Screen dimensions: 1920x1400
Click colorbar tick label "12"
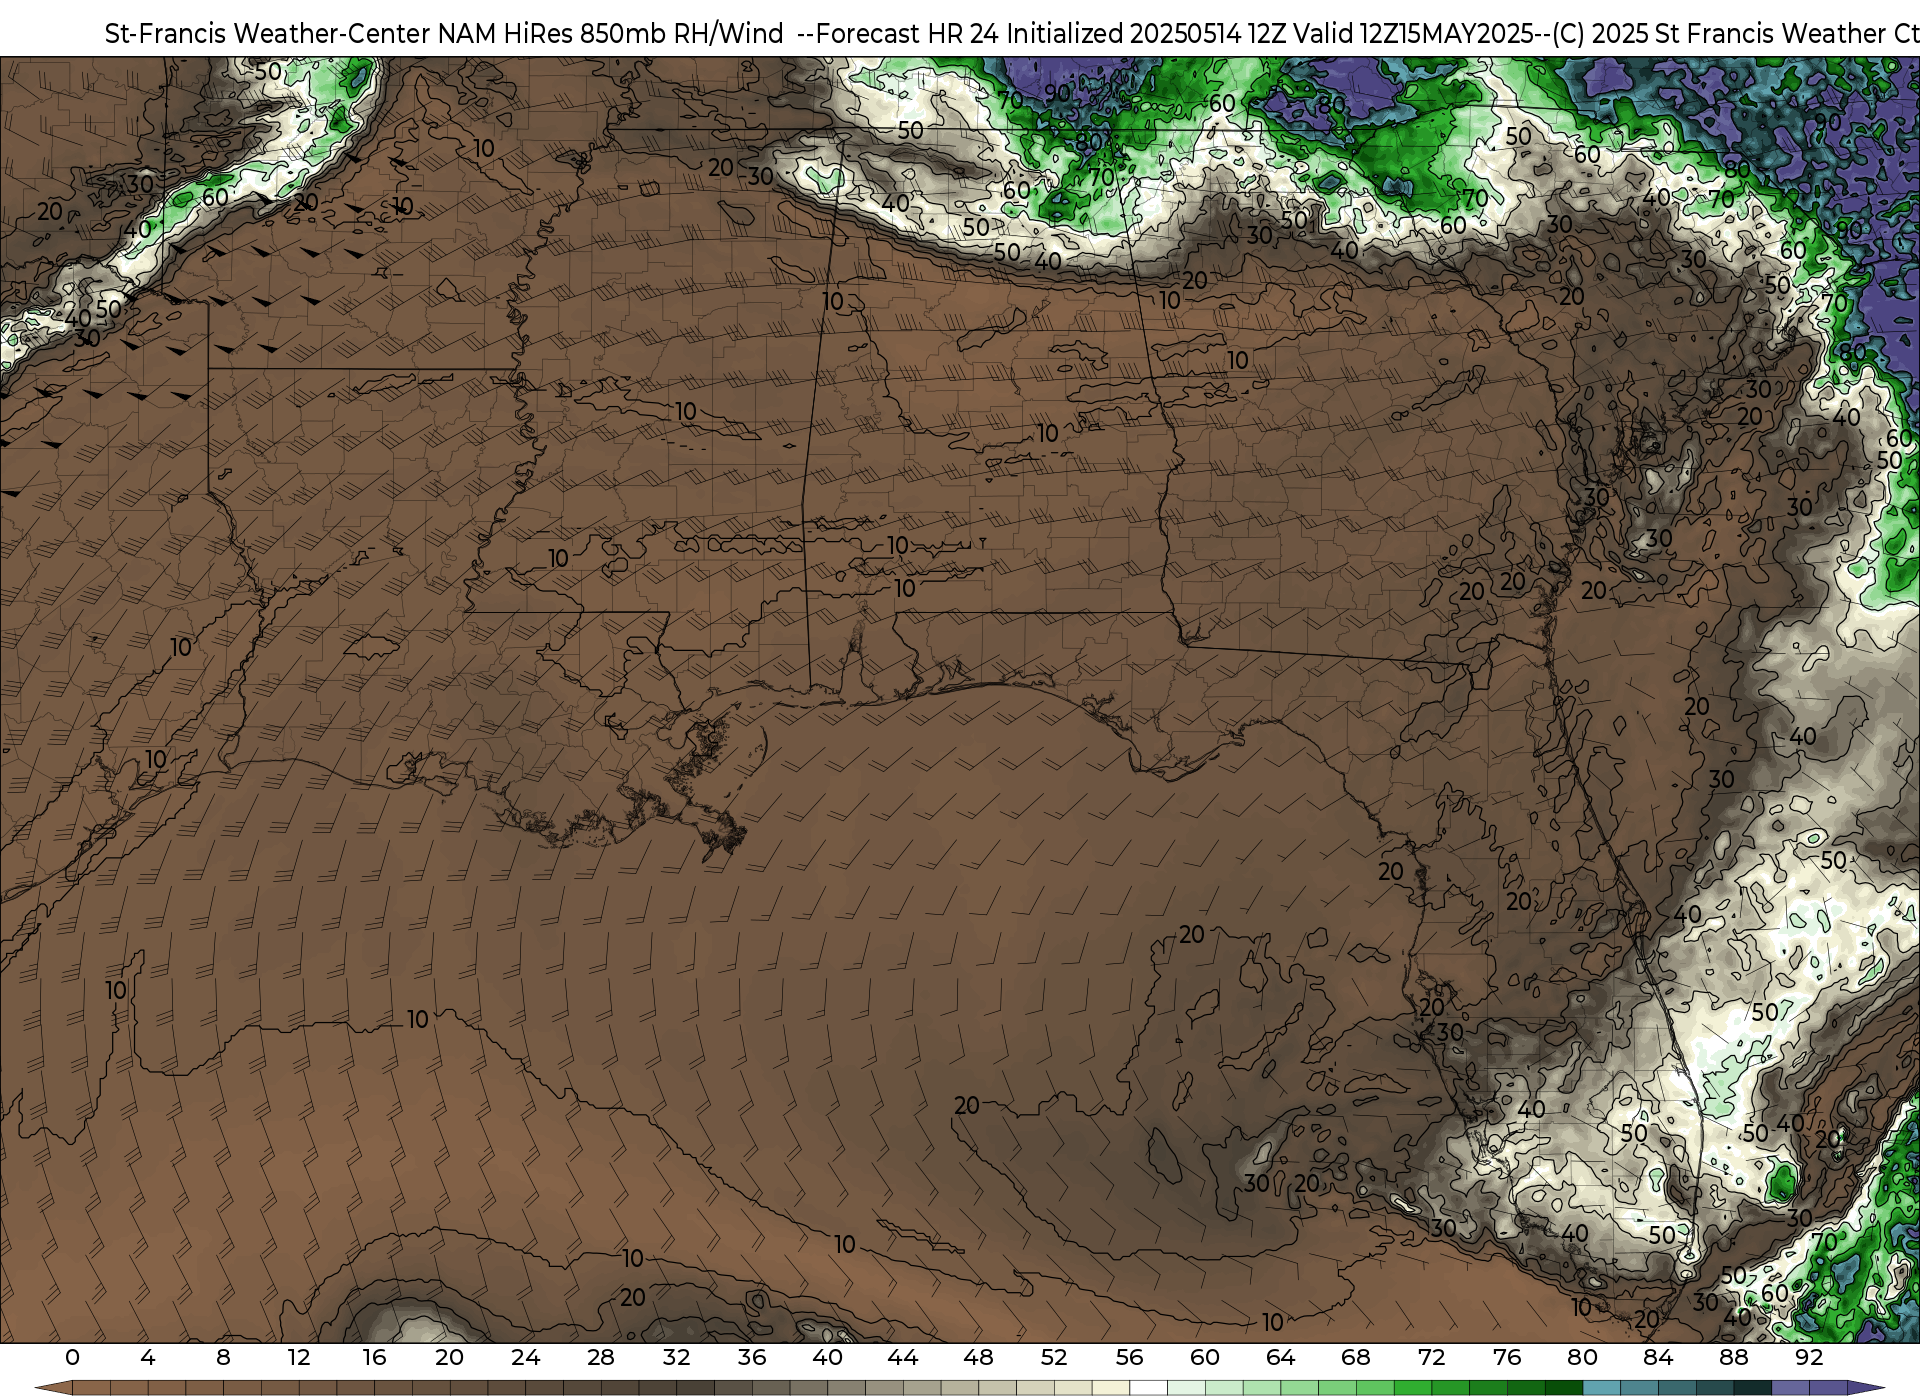[x=299, y=1358]
